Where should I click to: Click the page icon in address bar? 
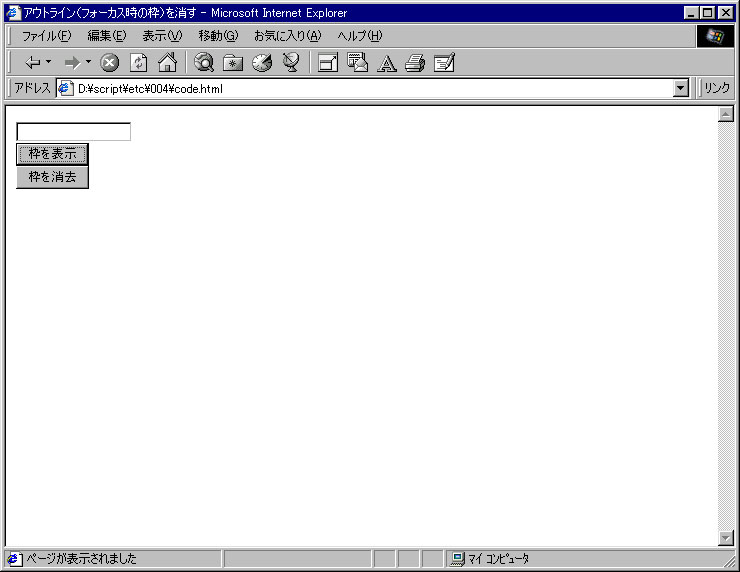pyautogui.click(x=65, y=88)
